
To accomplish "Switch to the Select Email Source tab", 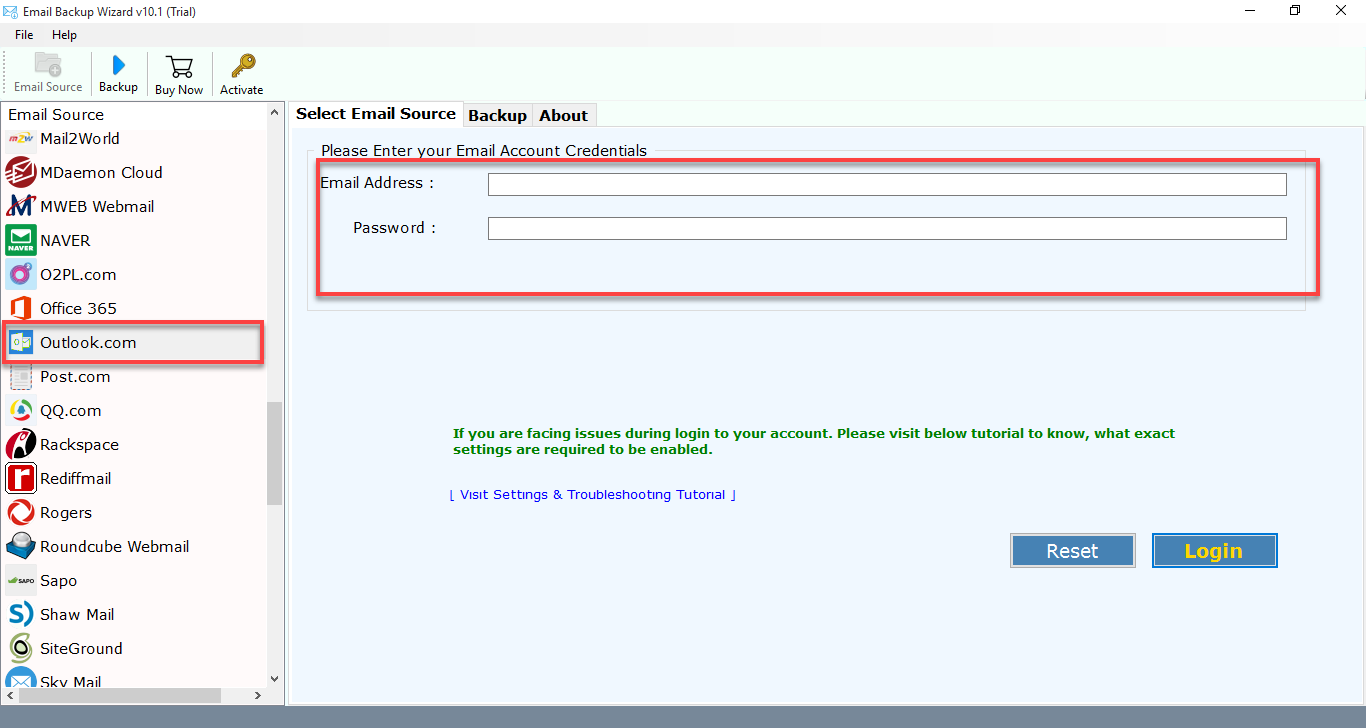I will point(376,114).
